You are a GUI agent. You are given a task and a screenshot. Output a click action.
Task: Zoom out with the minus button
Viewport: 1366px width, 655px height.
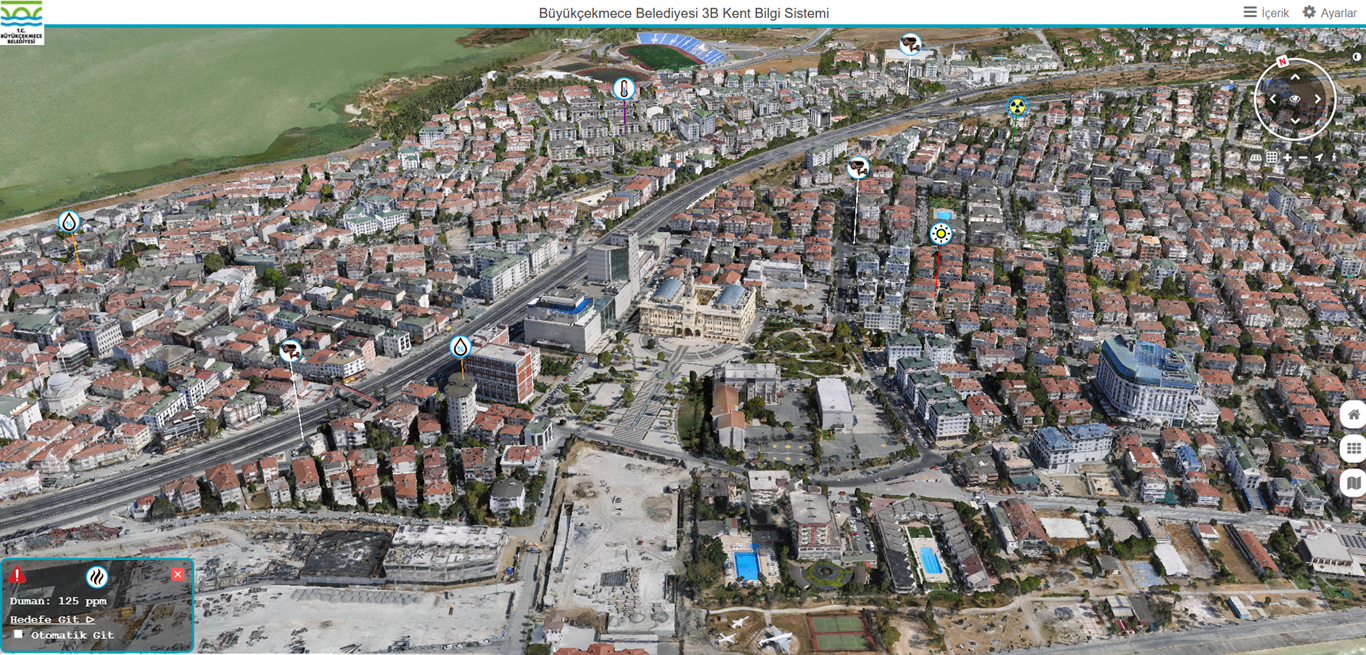click(1303, 158)
